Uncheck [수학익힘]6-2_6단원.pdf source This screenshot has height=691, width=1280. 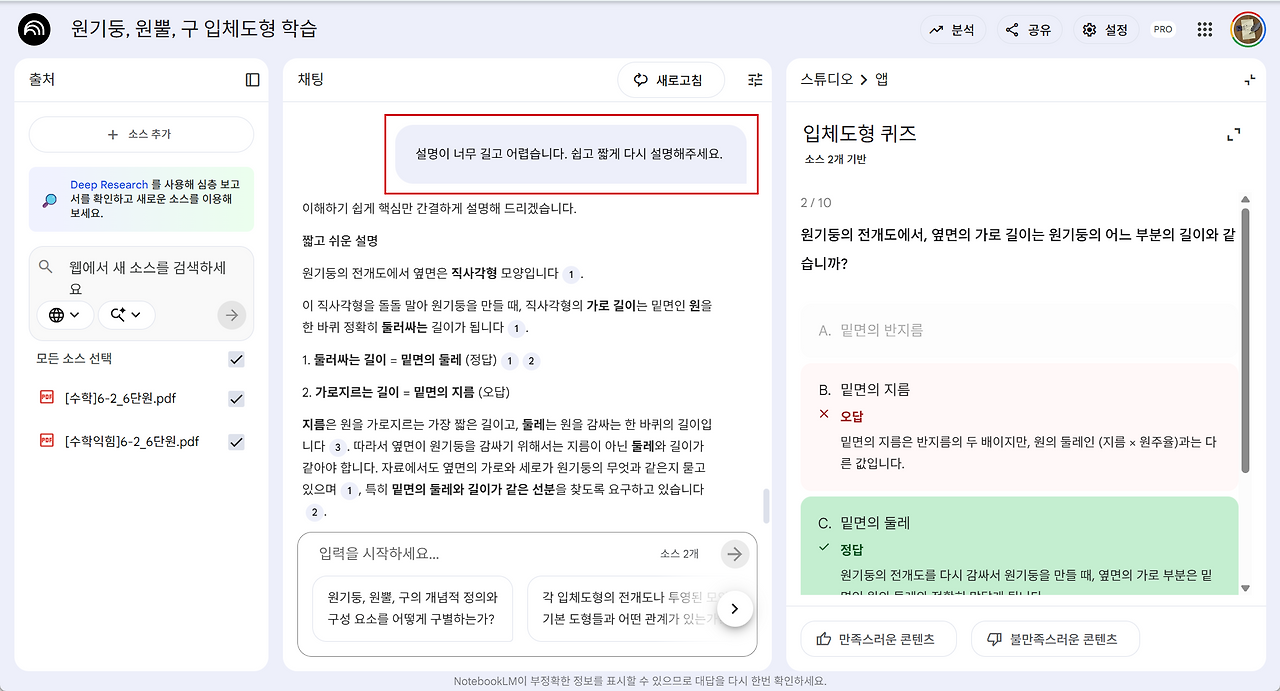pos(236,441)
